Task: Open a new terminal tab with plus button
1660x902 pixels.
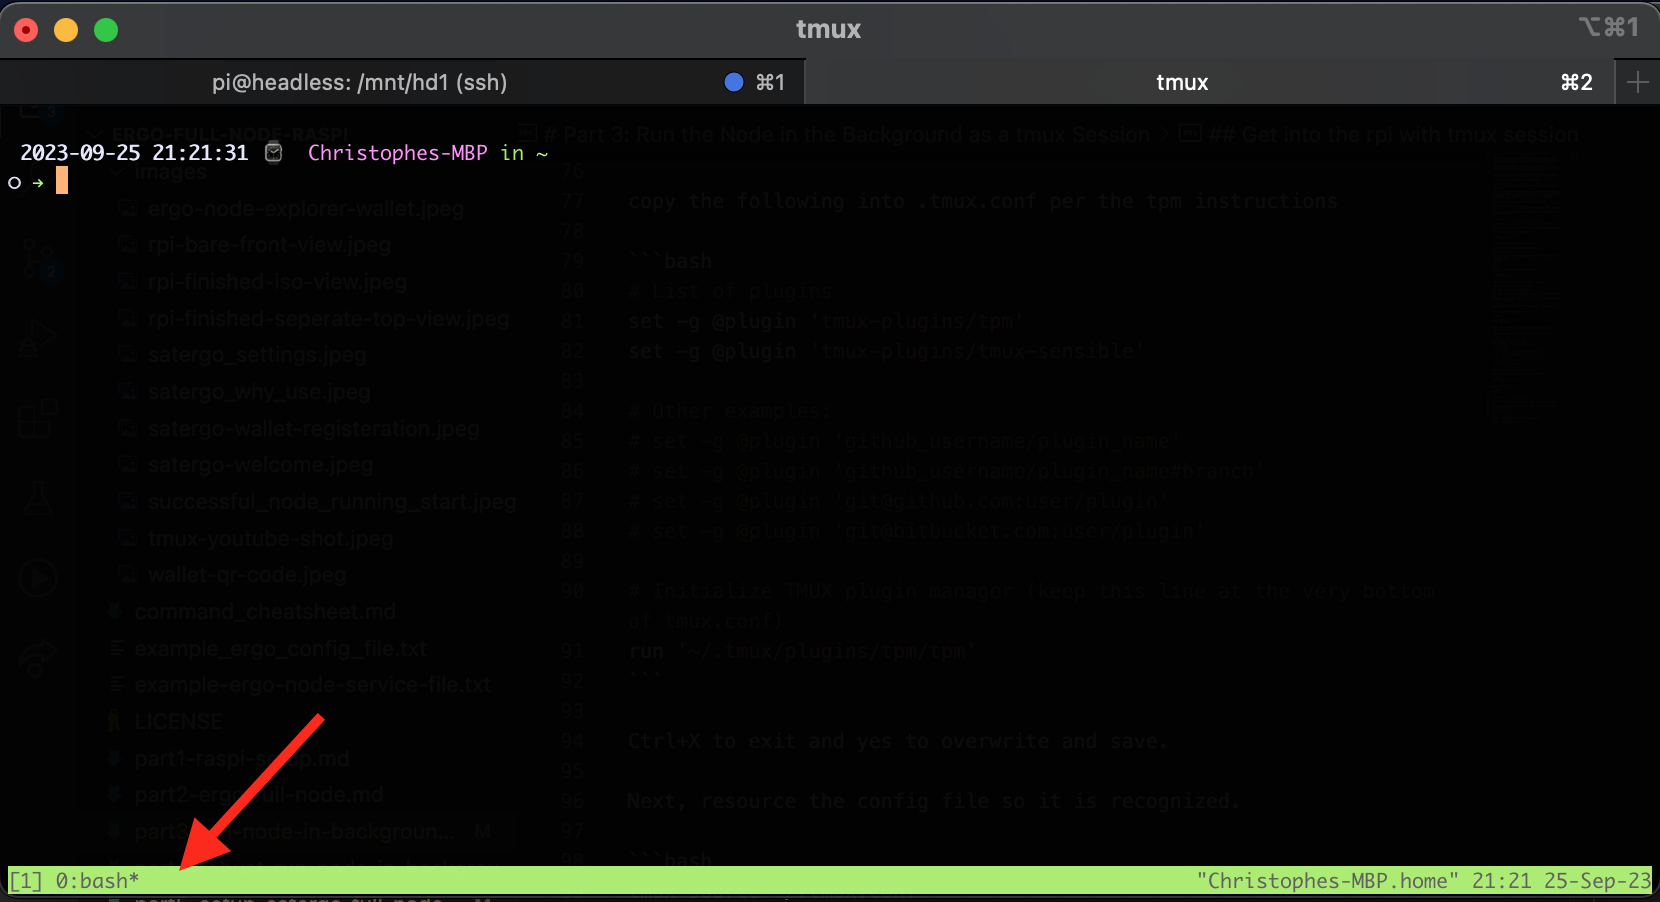Action: coord(1637,82)
